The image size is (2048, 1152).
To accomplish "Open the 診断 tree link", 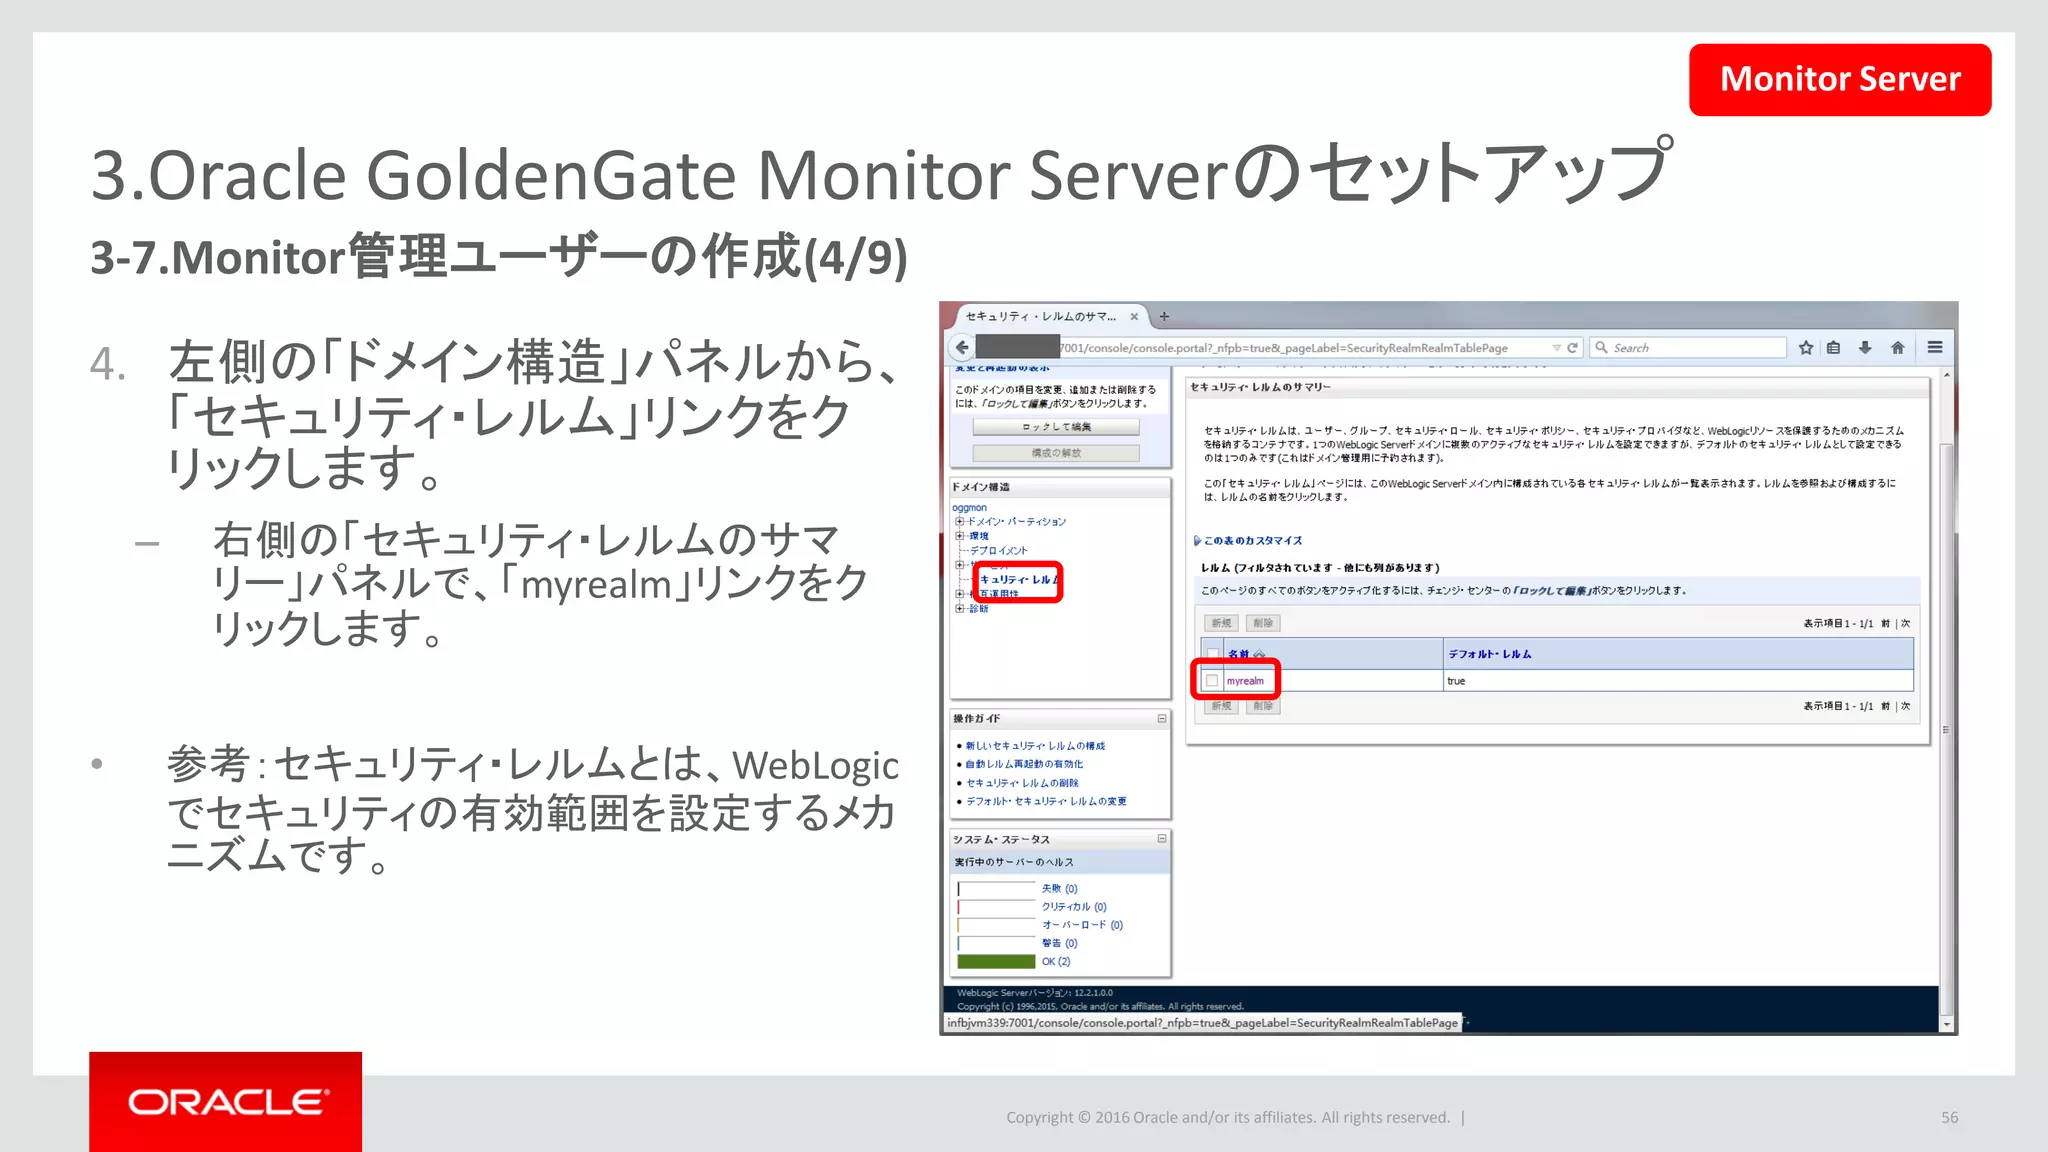I will coord(978,608).
